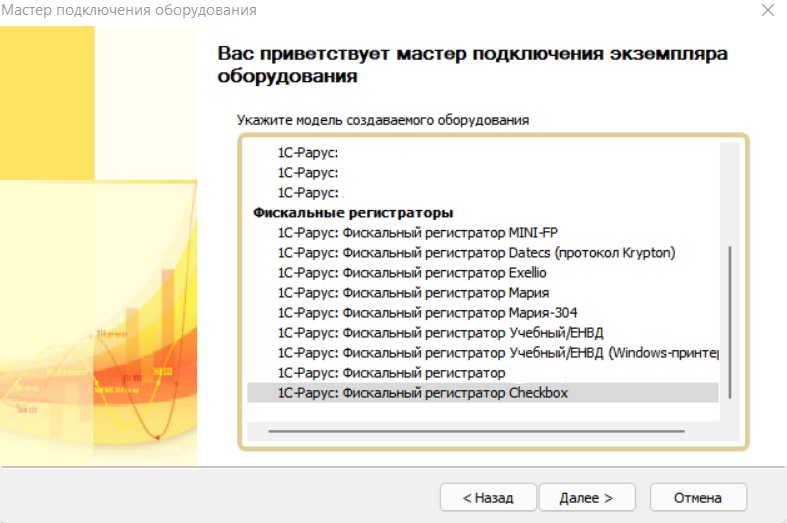This screenshot has height=523, width=787.
Task: Cancel the wizard with Отмена
Action: (698, 497)
